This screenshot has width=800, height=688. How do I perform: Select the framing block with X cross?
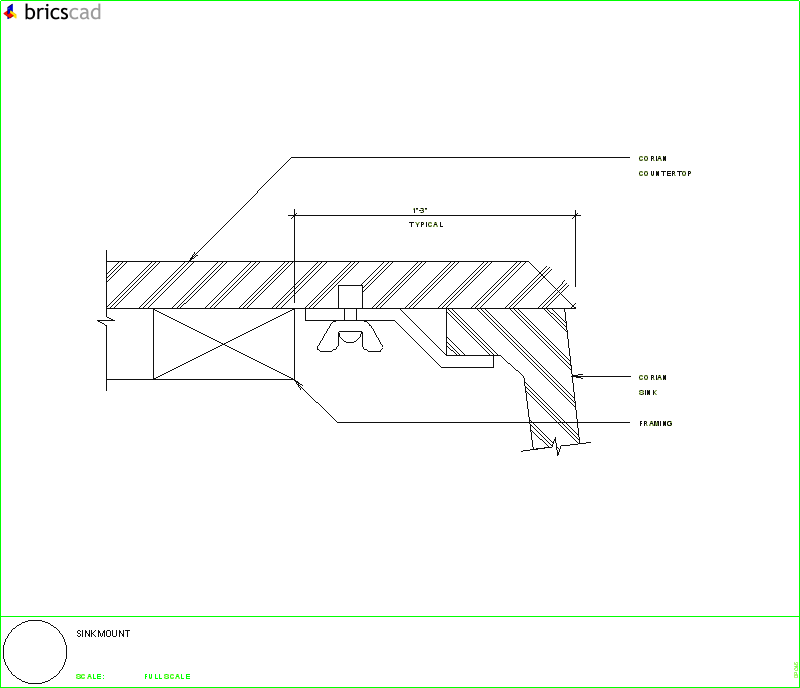coord(223,344)
